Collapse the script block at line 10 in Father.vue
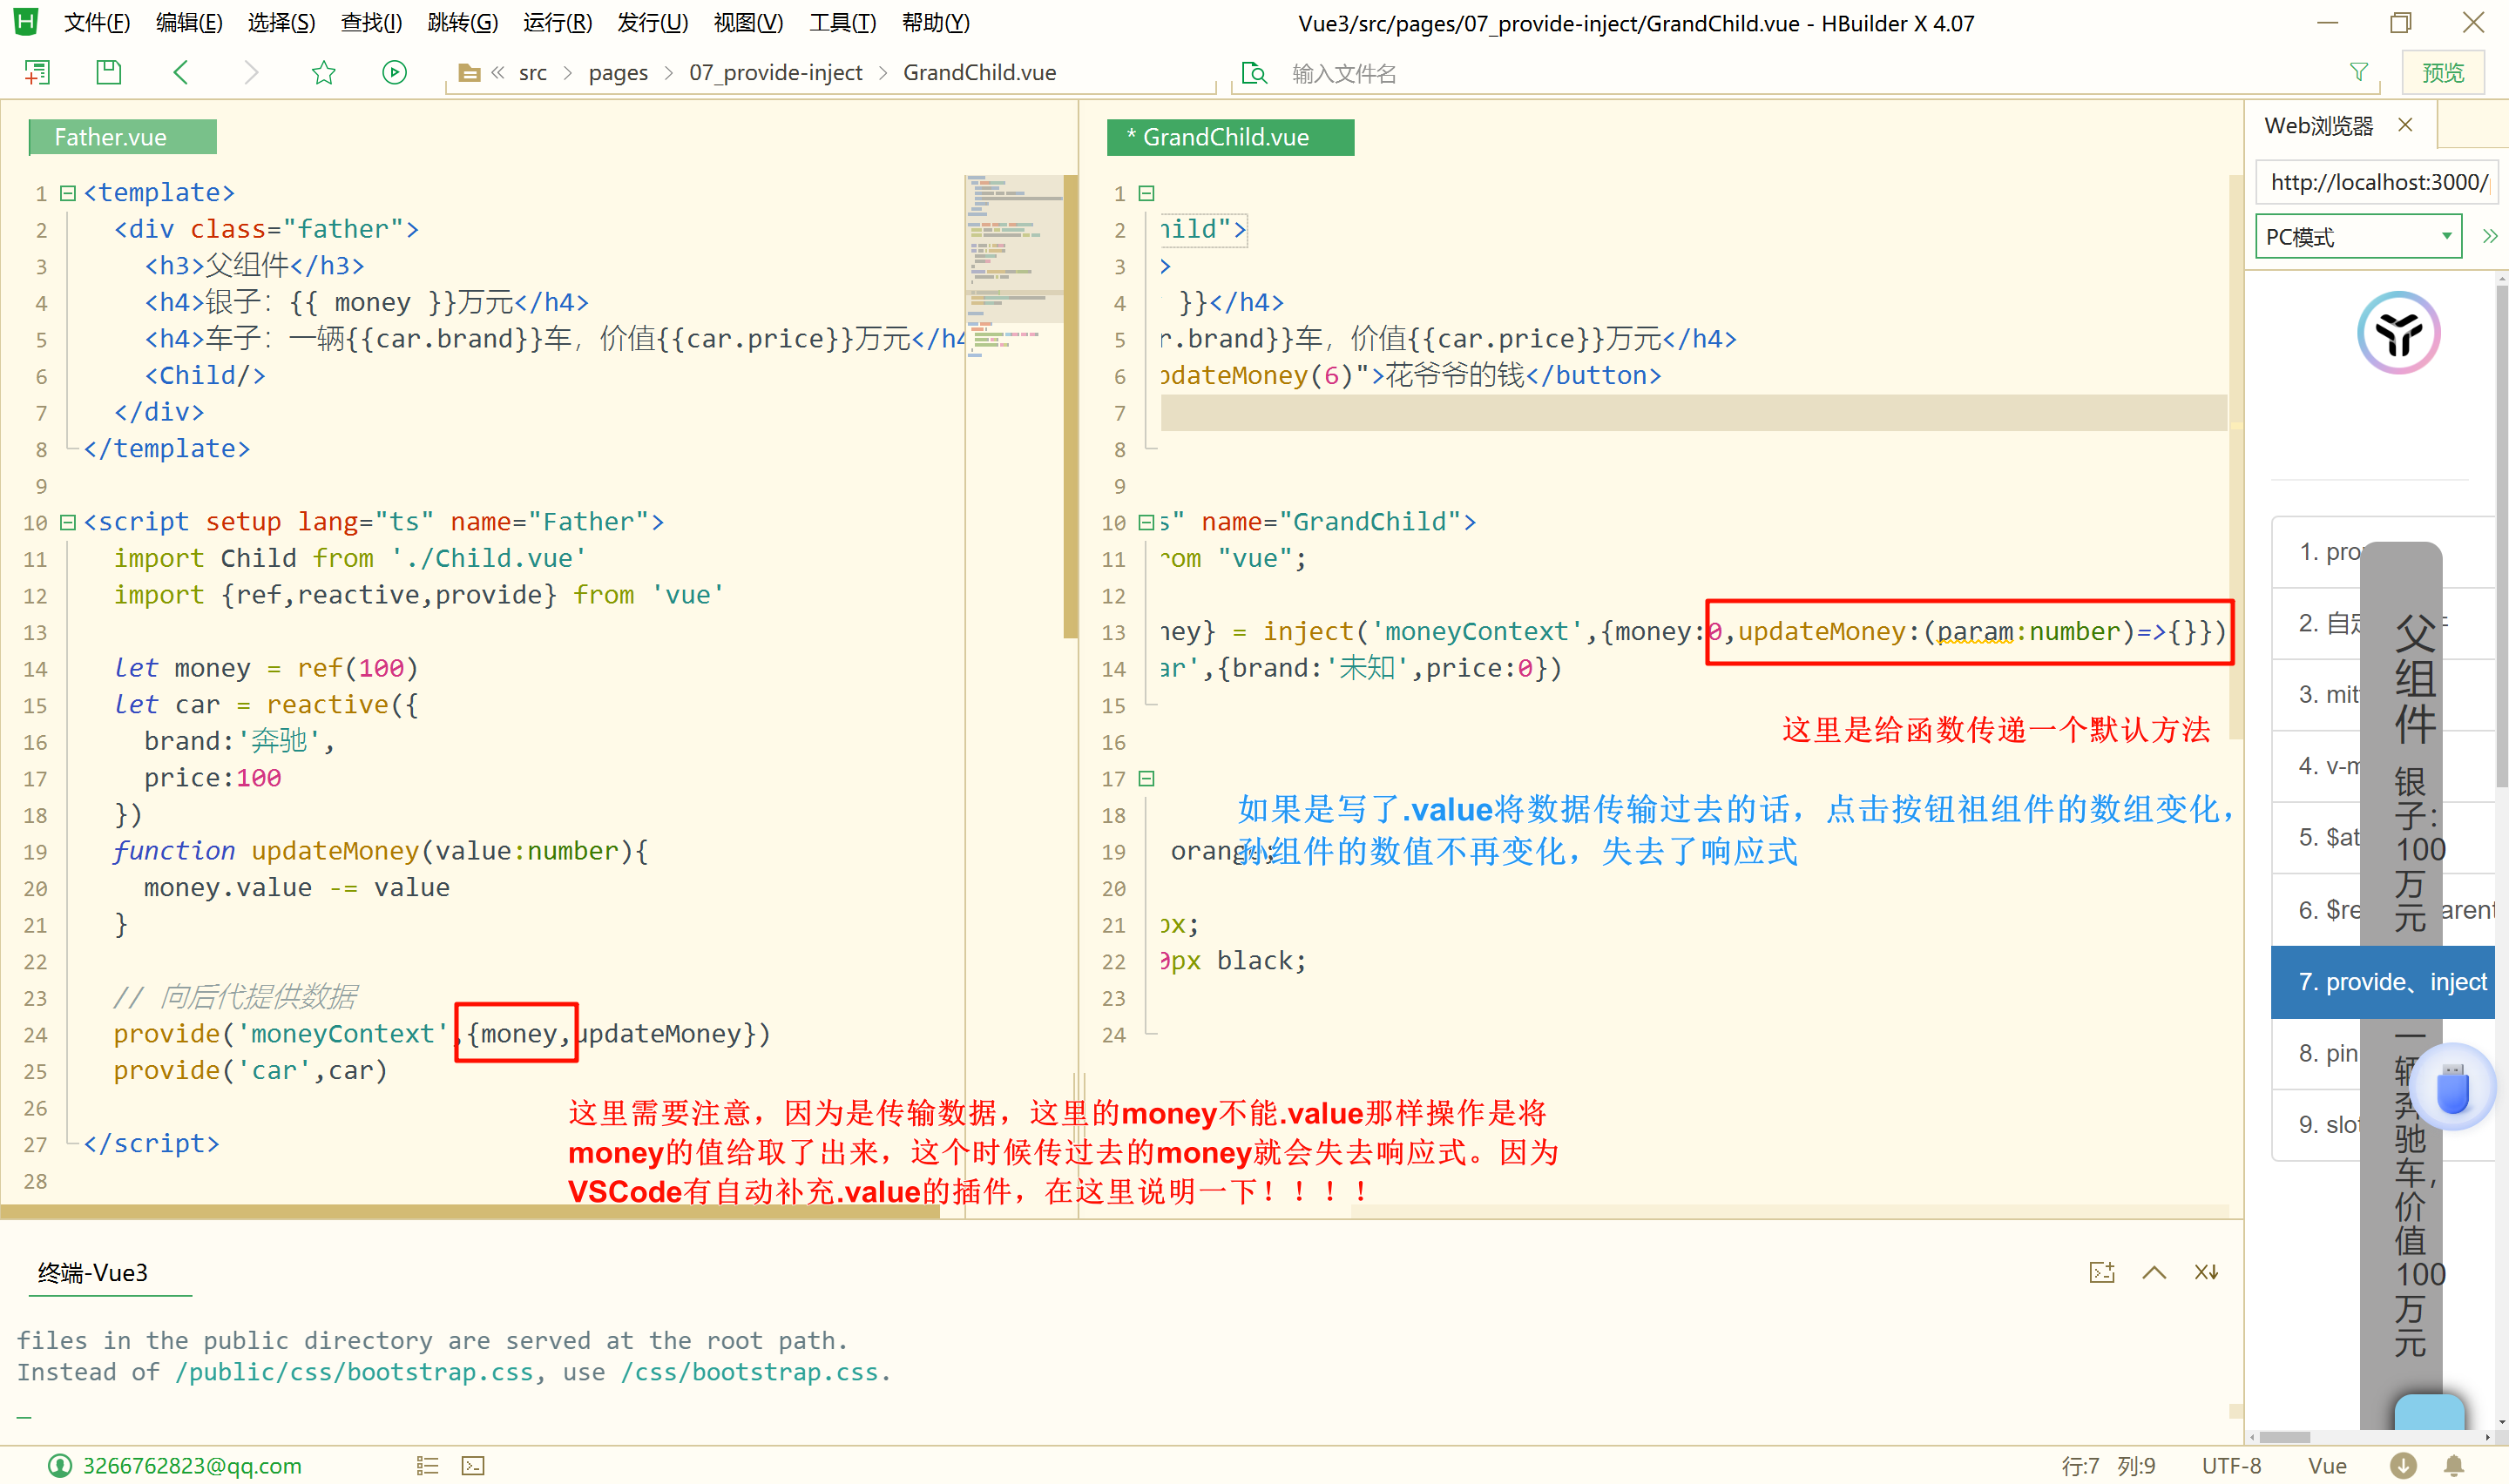The height and width of the screenshot is (1484, 2509). (x=68, y=522)
